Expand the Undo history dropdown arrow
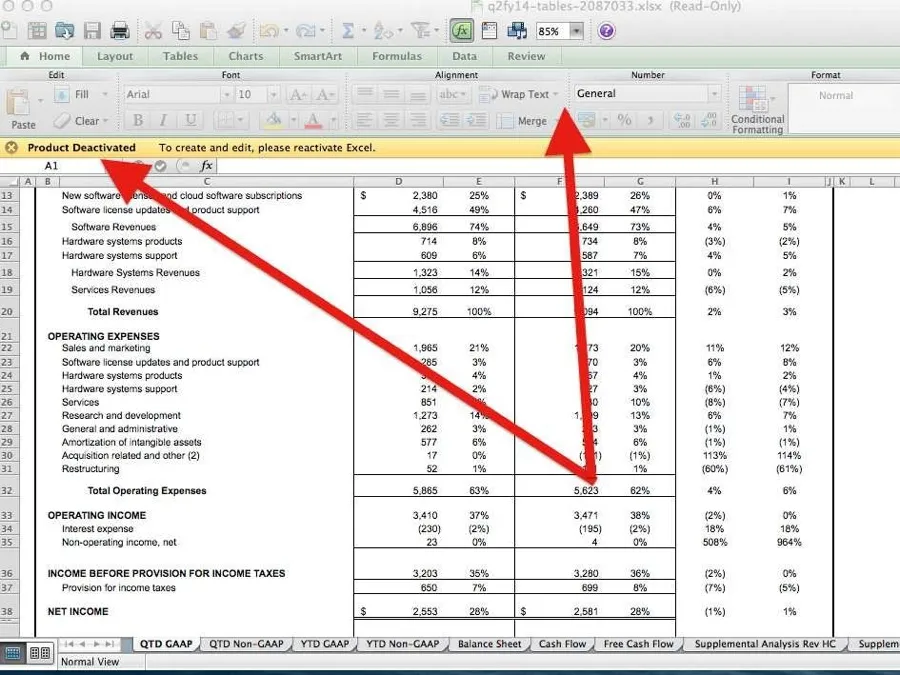This screenshot has height=675, width=900. point(289,31)
